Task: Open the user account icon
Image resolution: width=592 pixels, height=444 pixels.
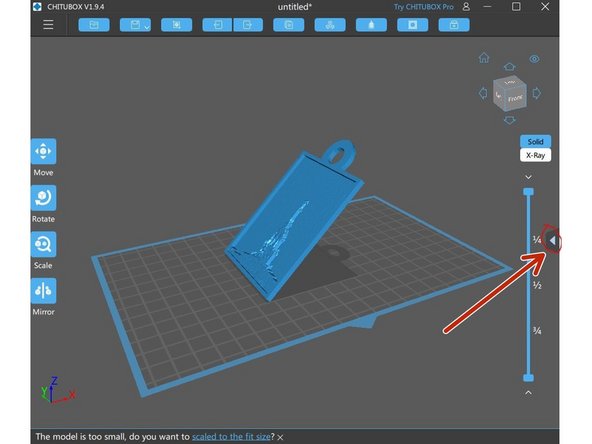Action: (466, 7)
